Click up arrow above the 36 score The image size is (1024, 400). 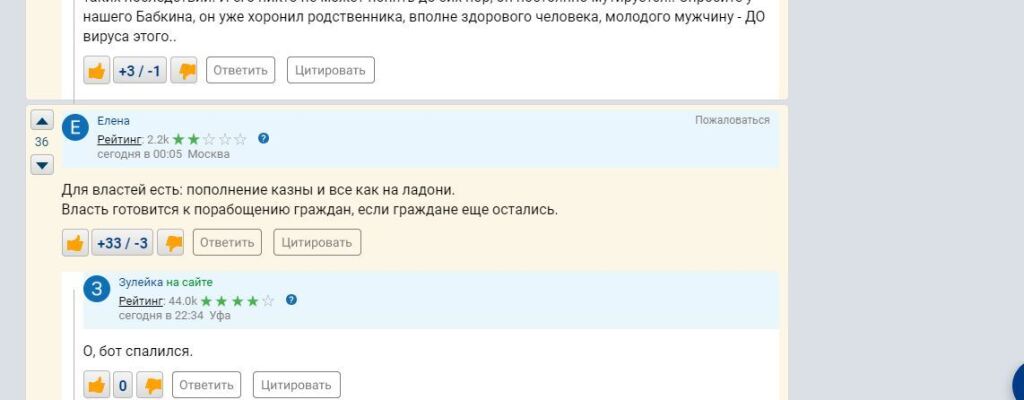[42, 121]
